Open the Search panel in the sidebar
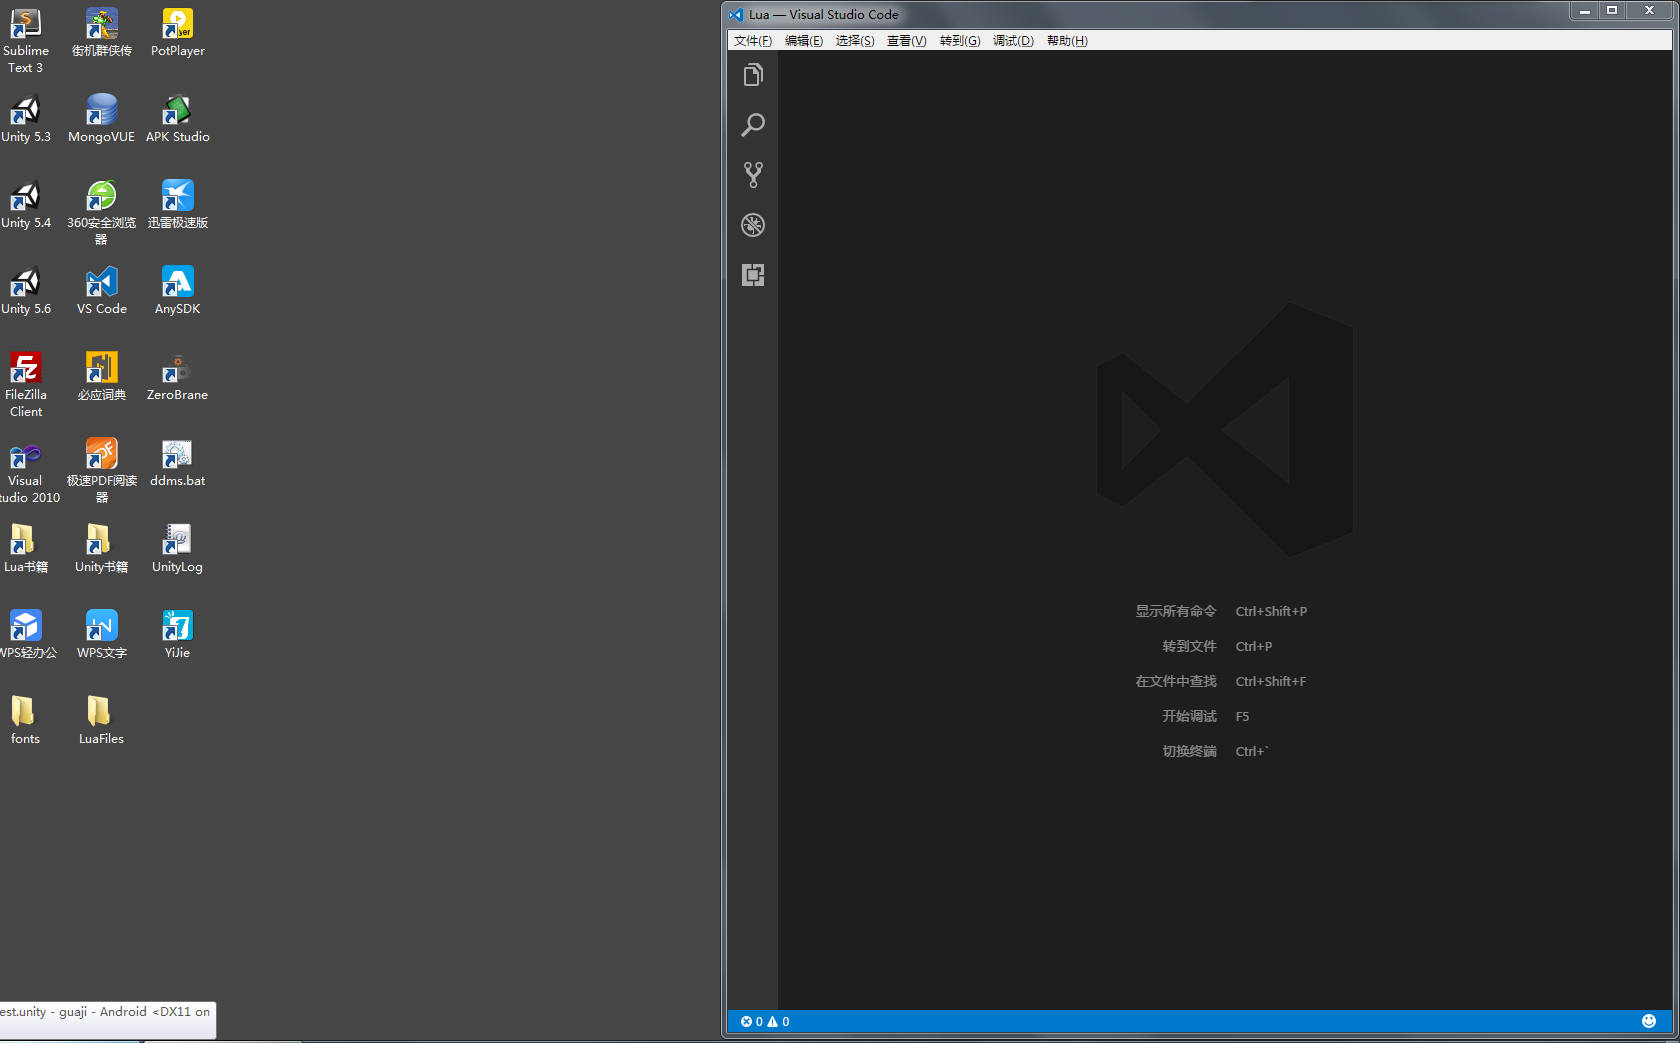Image resolution: width=1680 pixels, height=1043 pixels. [753, 124]
